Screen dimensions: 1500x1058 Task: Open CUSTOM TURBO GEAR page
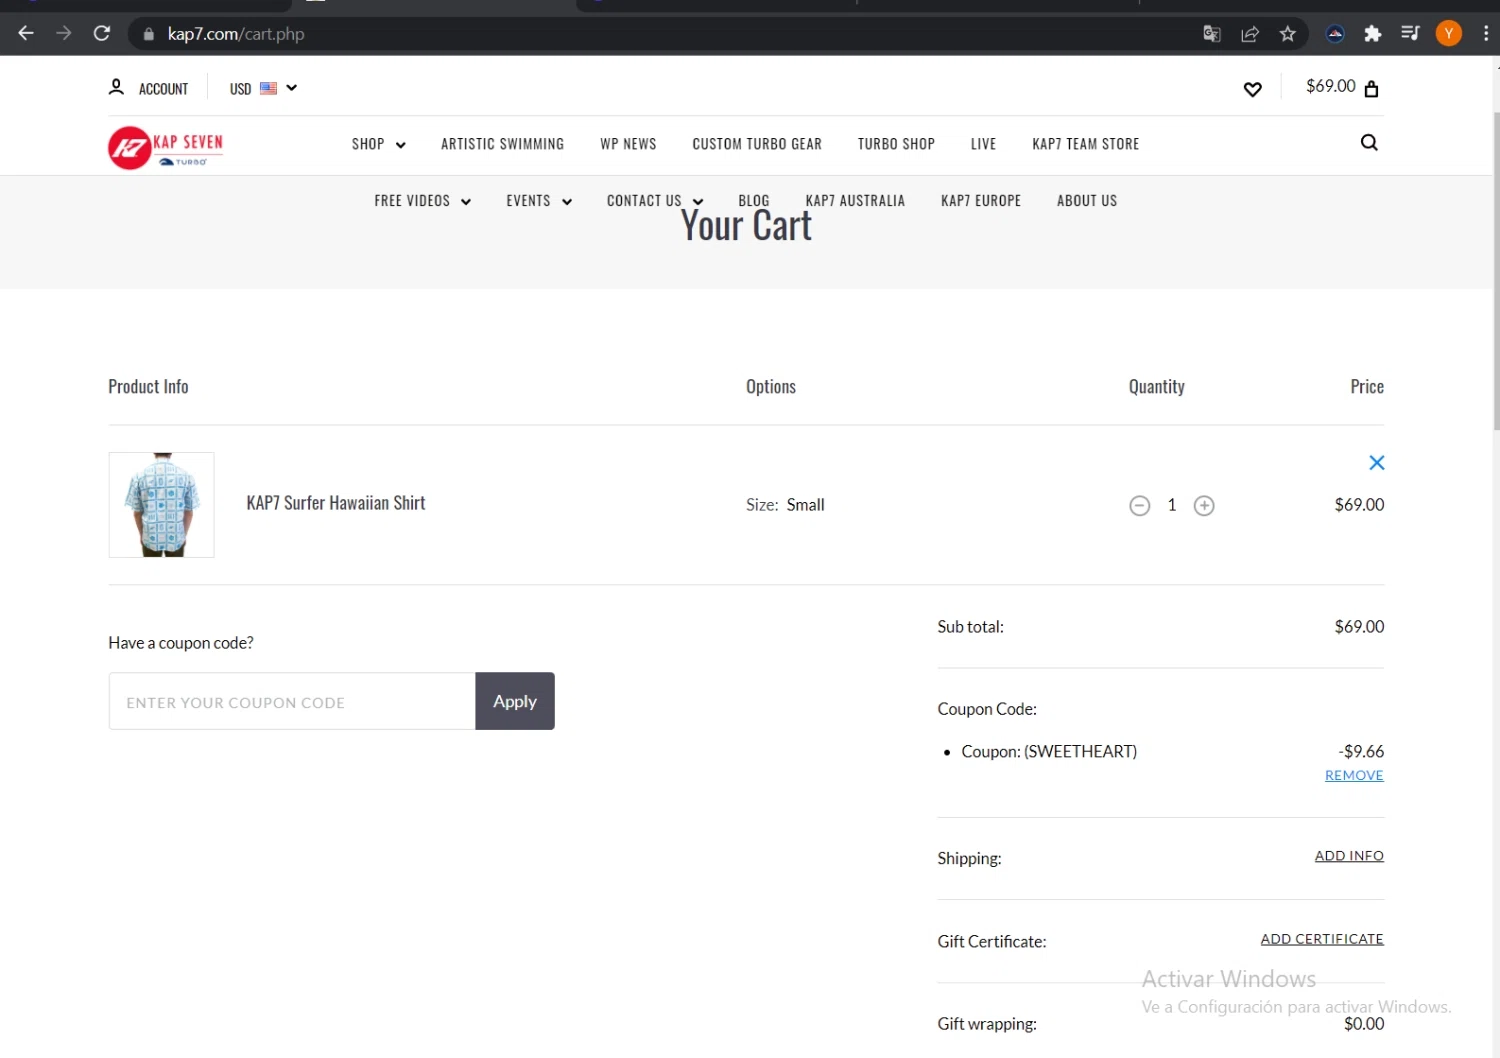[x=757, y=144]
